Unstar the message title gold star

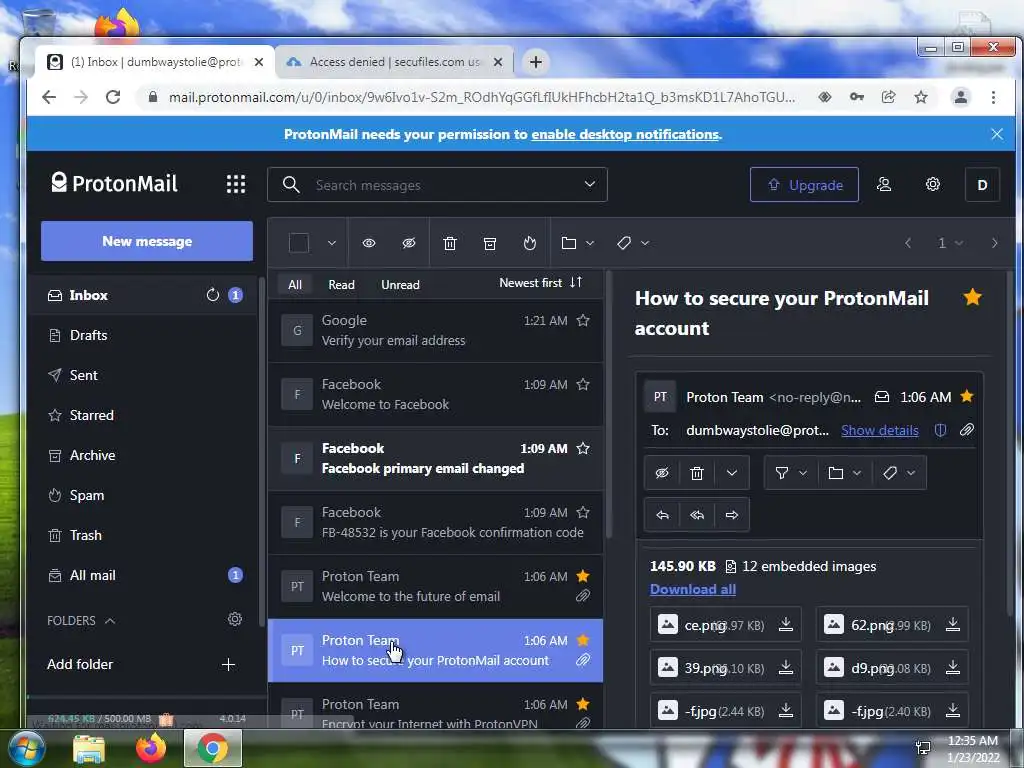(x=972, y=298)
